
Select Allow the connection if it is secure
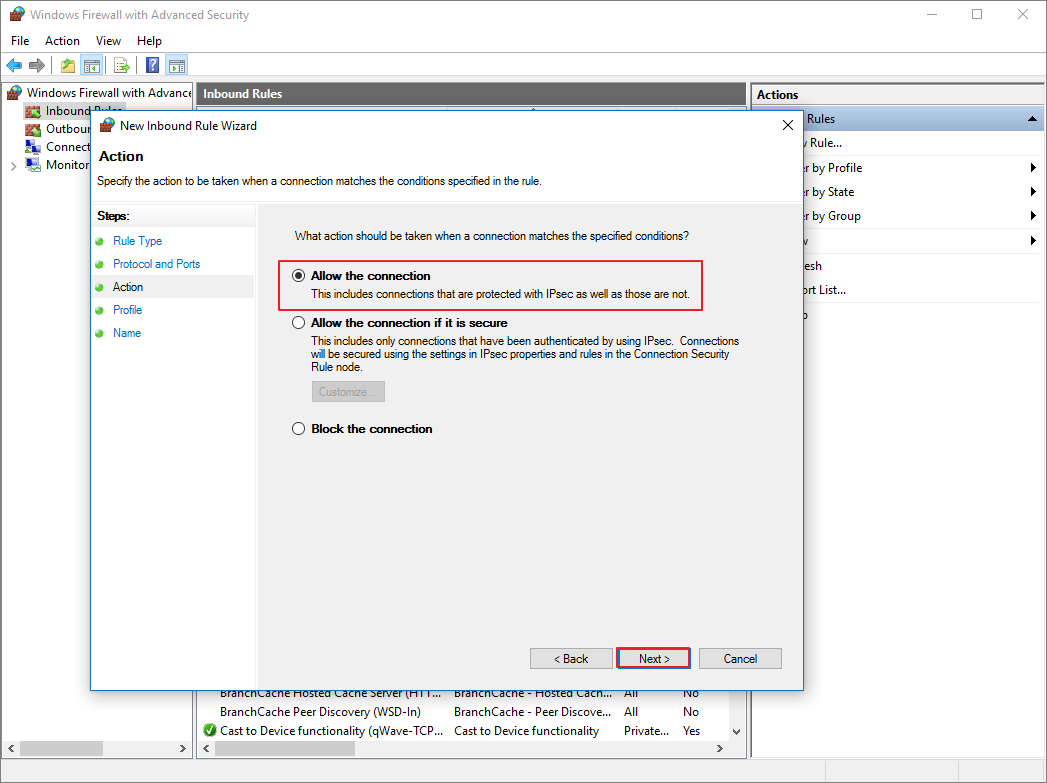tap(298, 323)
